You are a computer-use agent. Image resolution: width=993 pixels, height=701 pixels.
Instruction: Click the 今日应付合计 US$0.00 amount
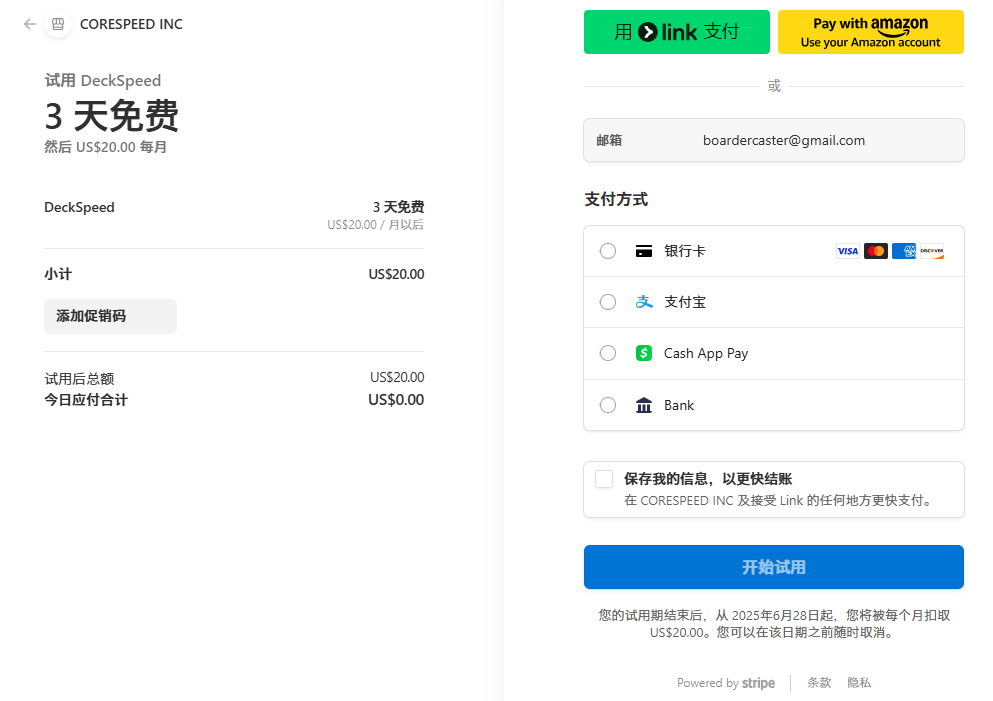click(396, 400)
